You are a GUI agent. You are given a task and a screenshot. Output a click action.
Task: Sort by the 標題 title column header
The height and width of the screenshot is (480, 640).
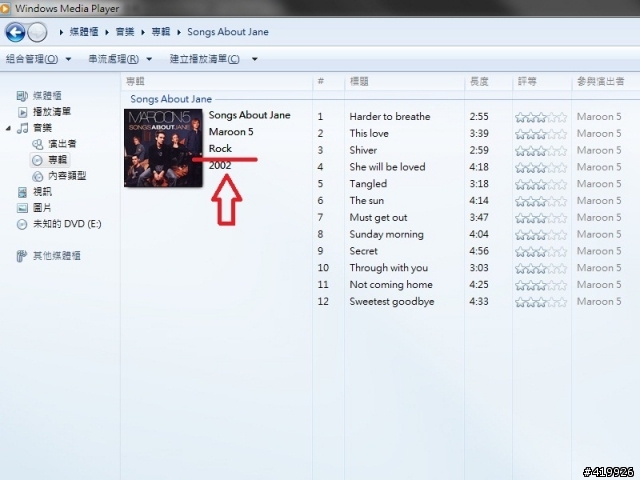point(404,82)
